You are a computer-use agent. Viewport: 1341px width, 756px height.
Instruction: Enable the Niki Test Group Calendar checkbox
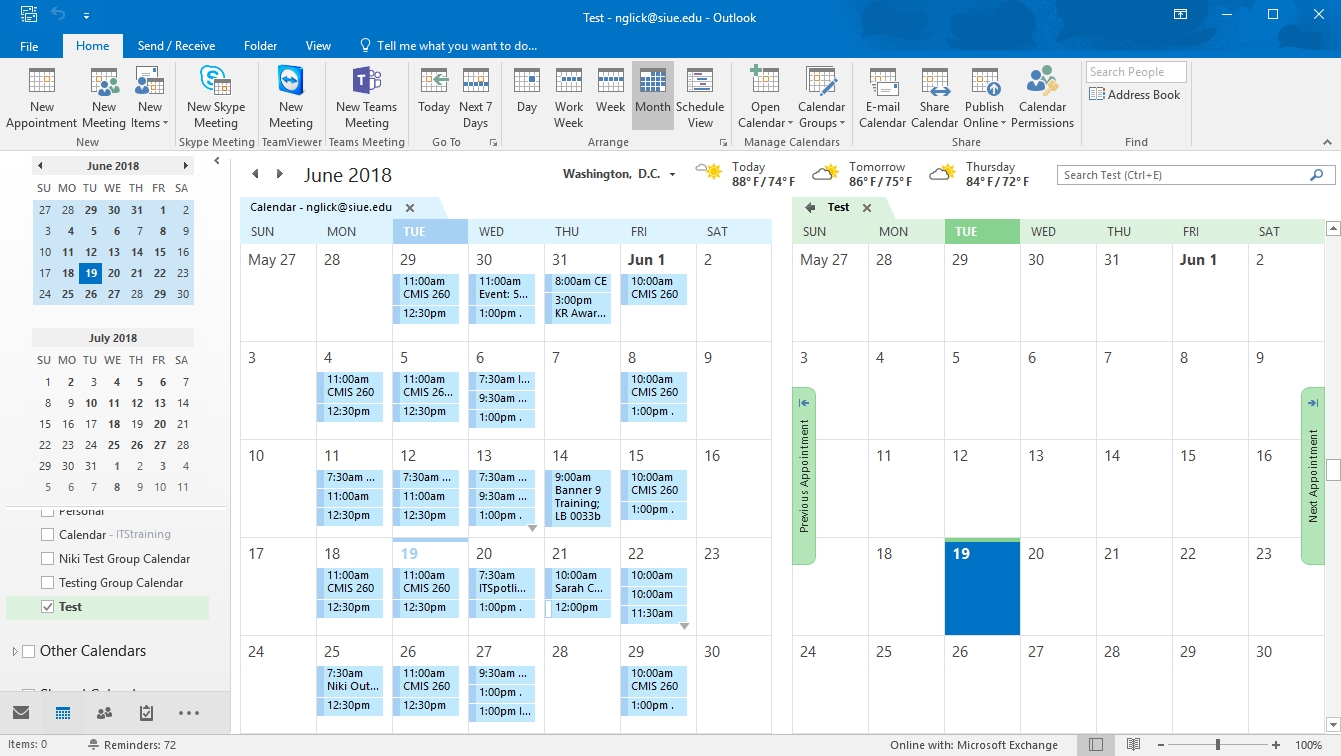pos(47,559)
